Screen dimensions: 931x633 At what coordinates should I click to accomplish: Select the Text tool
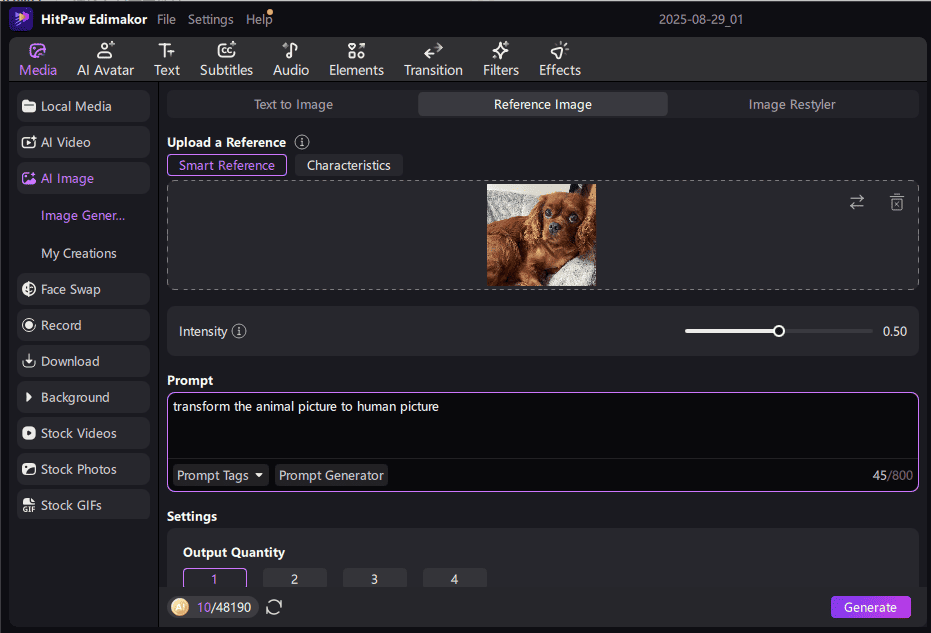166,59
